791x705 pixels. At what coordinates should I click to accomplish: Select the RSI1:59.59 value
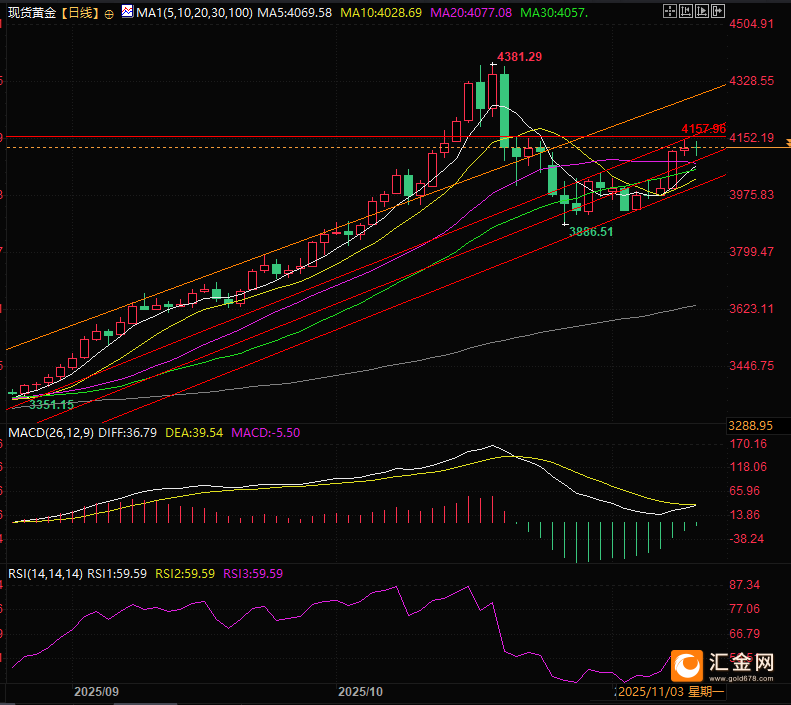[117, 574]
